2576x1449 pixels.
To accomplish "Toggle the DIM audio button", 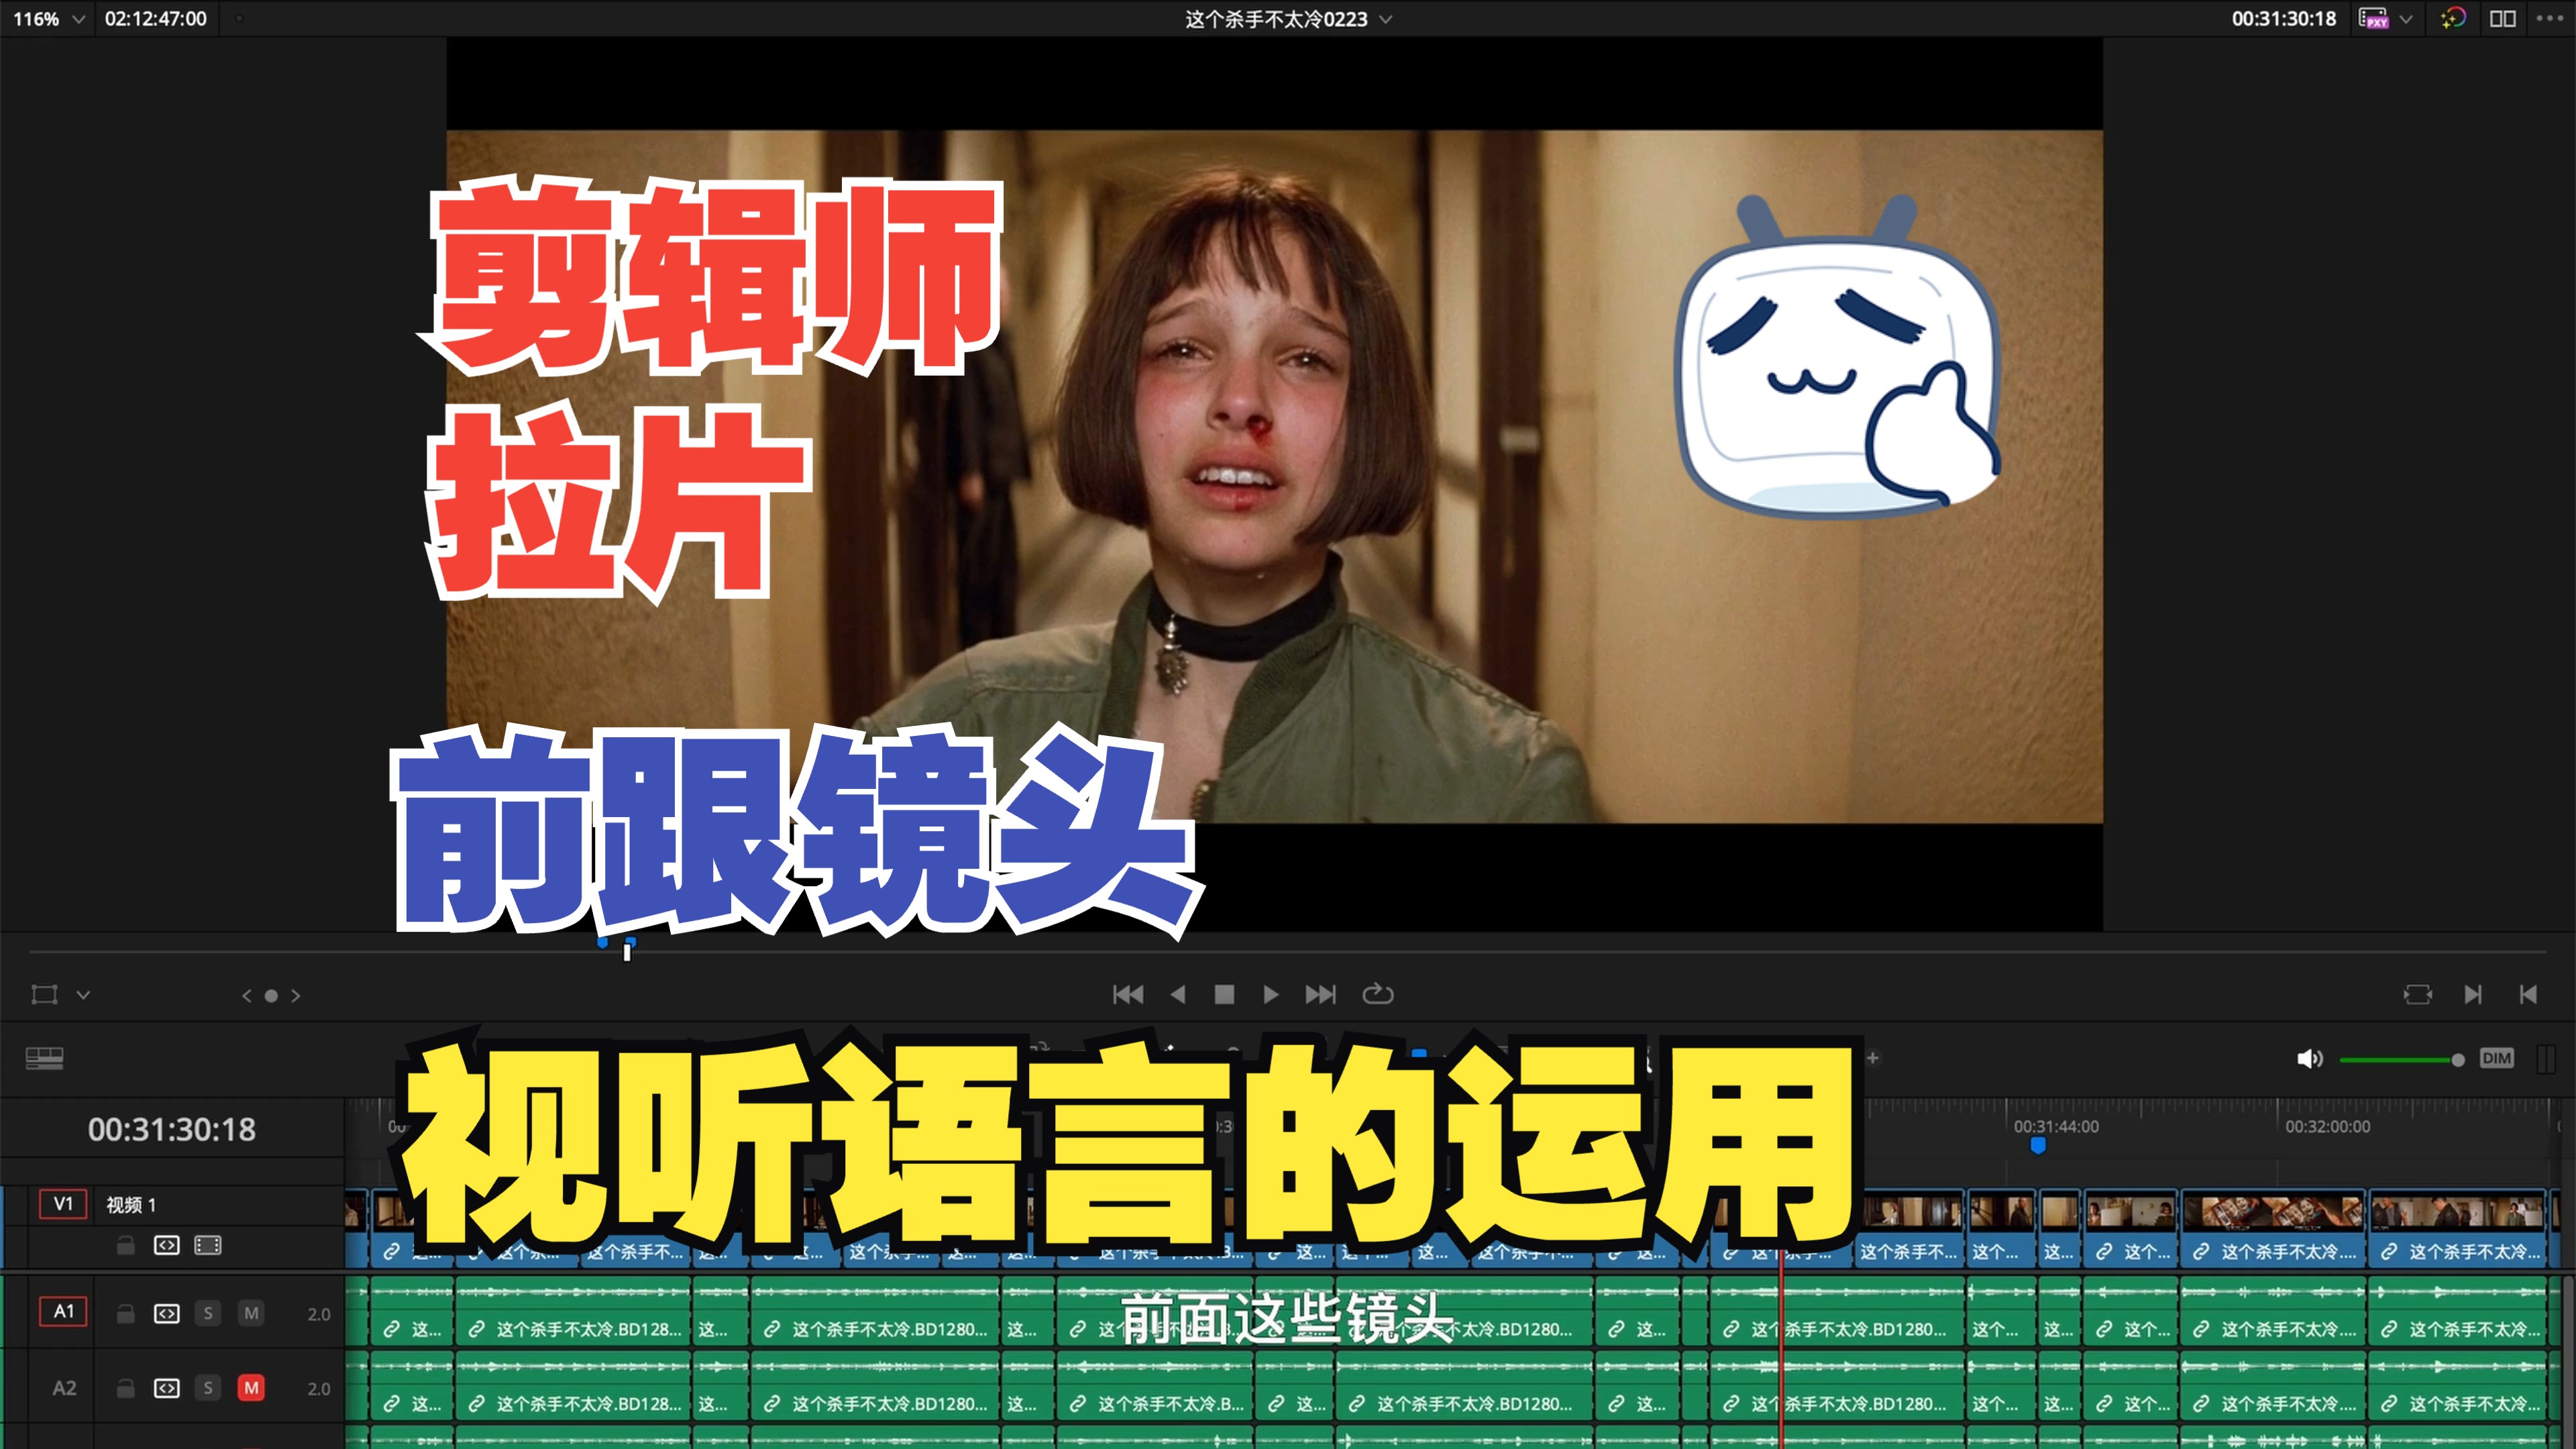I will coord(2496,1058).
